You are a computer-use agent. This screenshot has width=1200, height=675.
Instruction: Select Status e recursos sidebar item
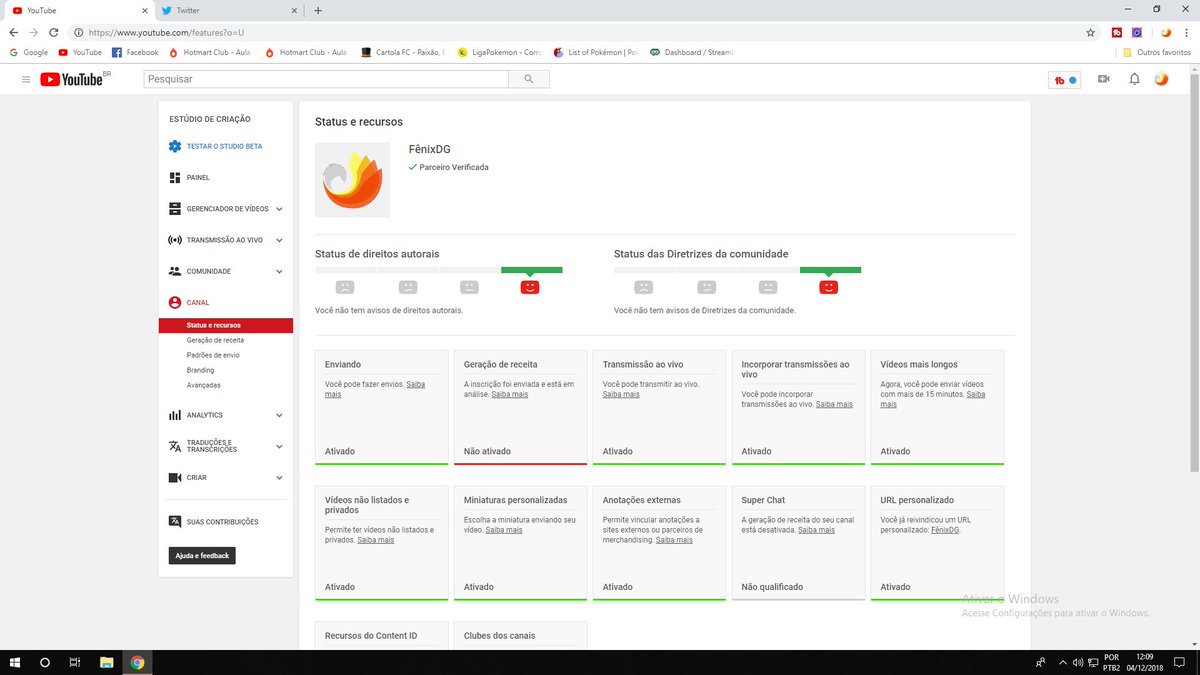pos(225,325)
